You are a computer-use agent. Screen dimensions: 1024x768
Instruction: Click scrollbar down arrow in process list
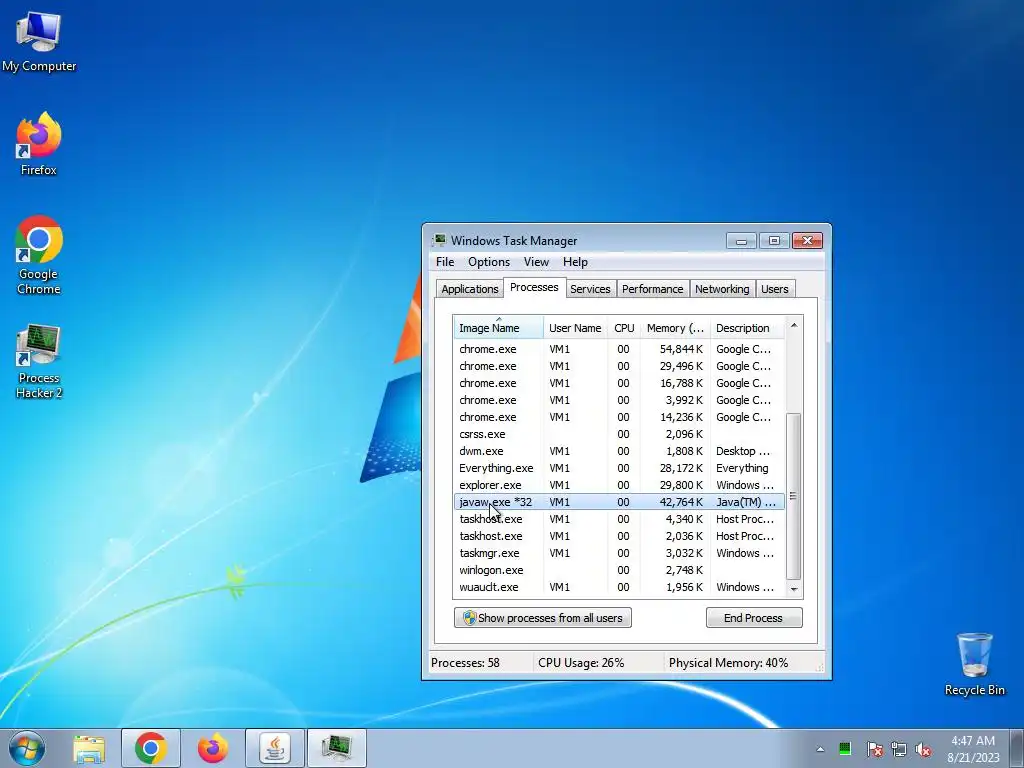[x=794, y=589]
